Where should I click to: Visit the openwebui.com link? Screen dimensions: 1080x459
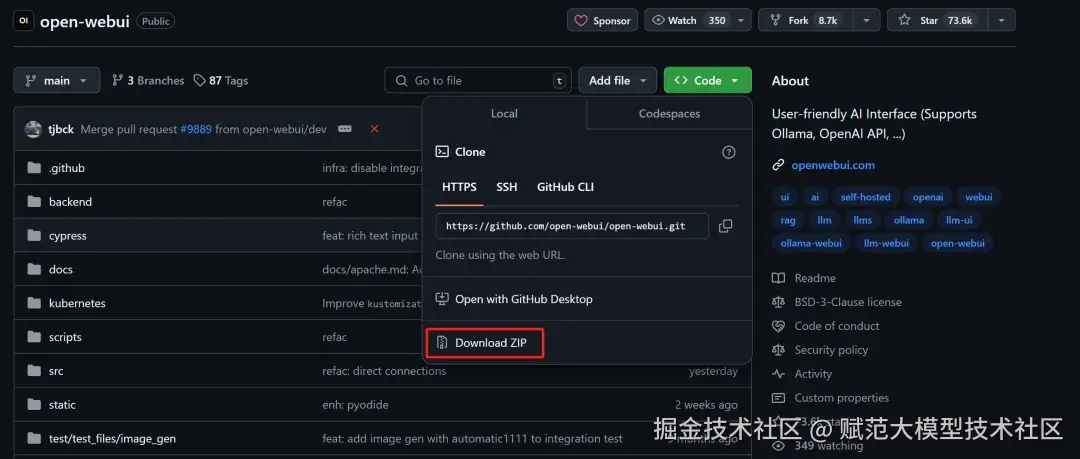coord(833,165)
